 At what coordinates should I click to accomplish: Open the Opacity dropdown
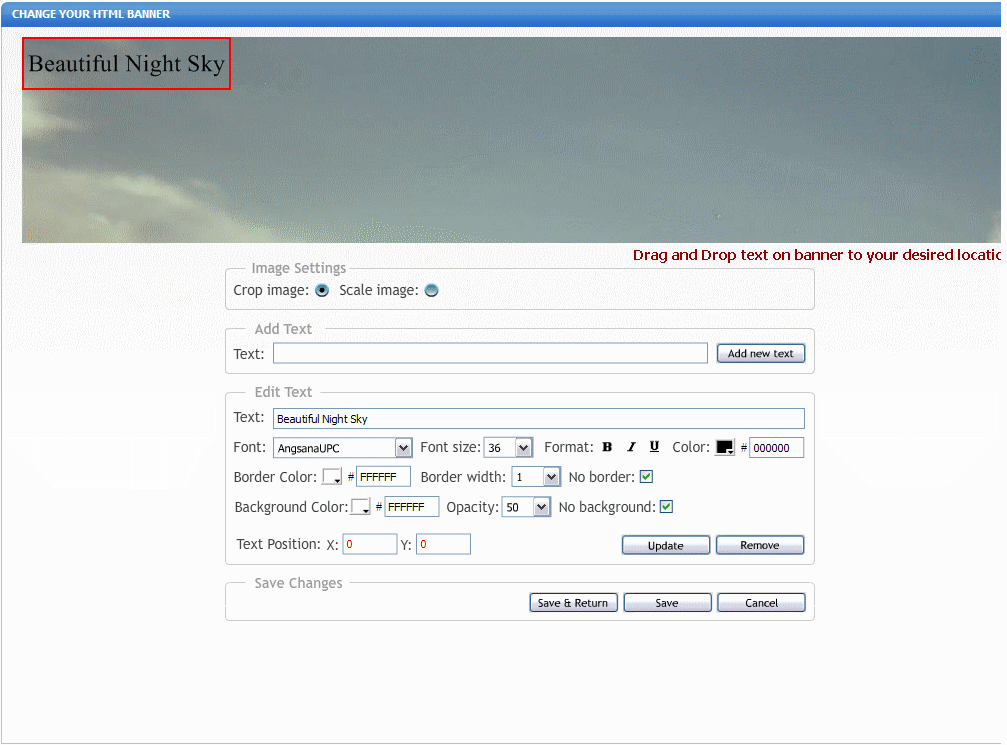click(526, 507)
